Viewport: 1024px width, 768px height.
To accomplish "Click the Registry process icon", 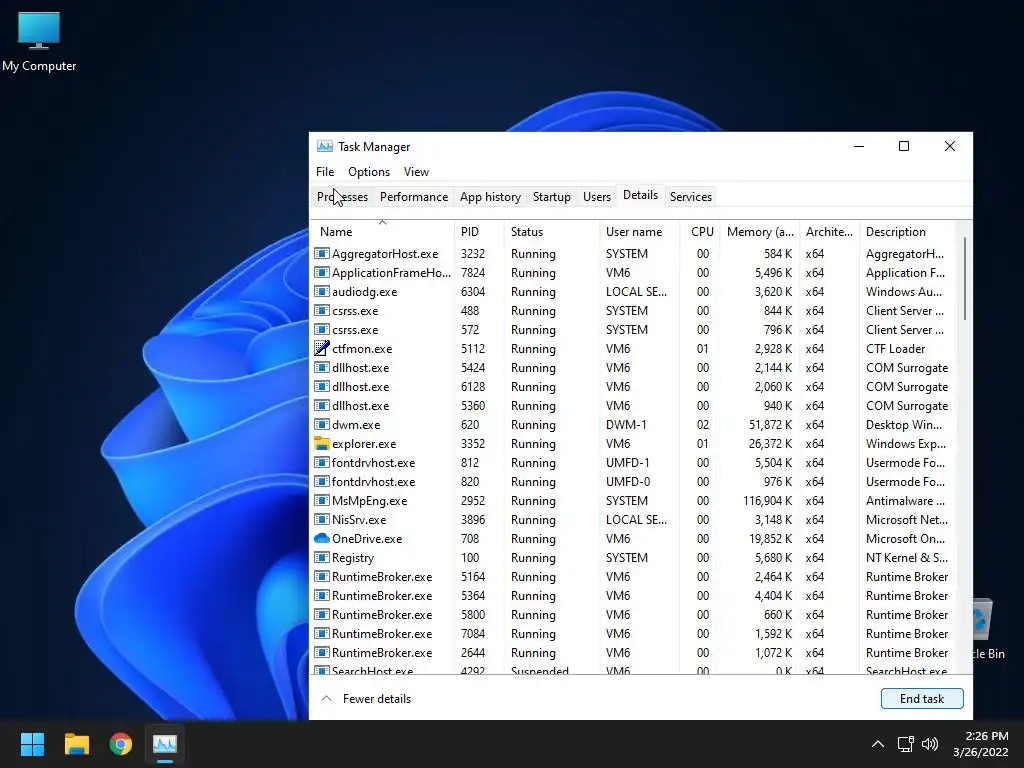I will click(x=321, y=558).
